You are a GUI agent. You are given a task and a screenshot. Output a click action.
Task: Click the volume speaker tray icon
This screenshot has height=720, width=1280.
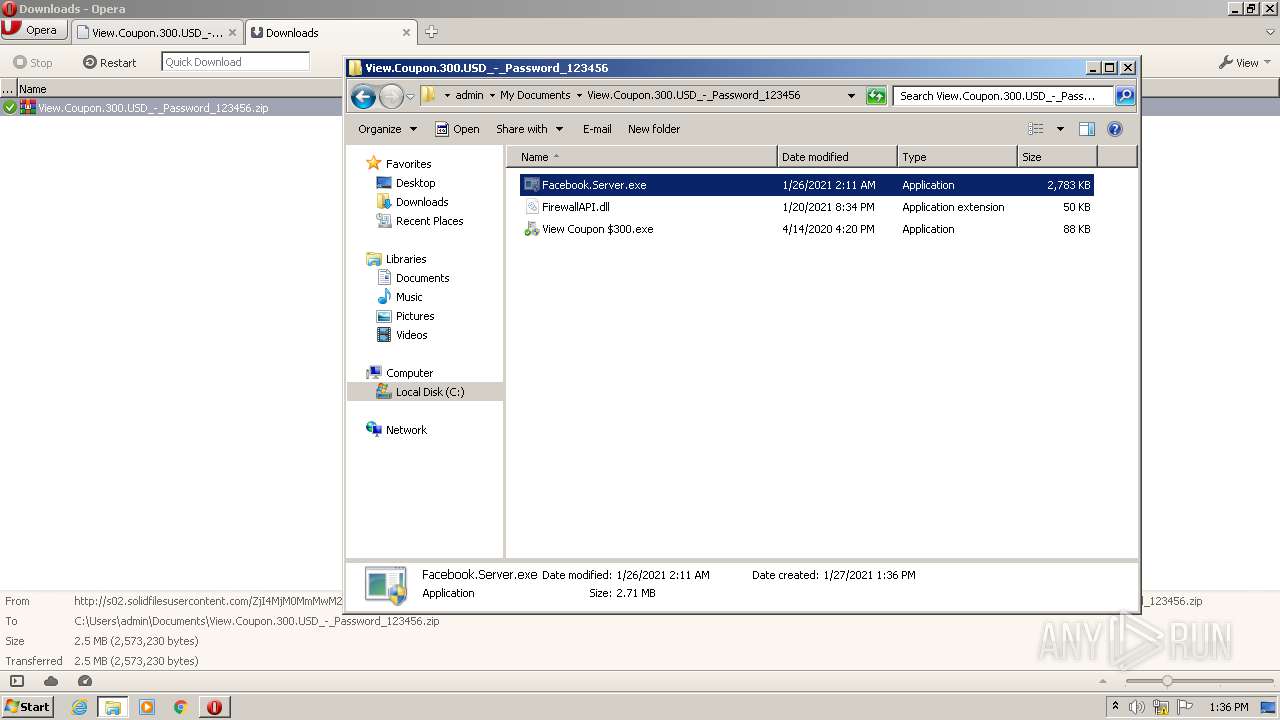click(1137, 707)
